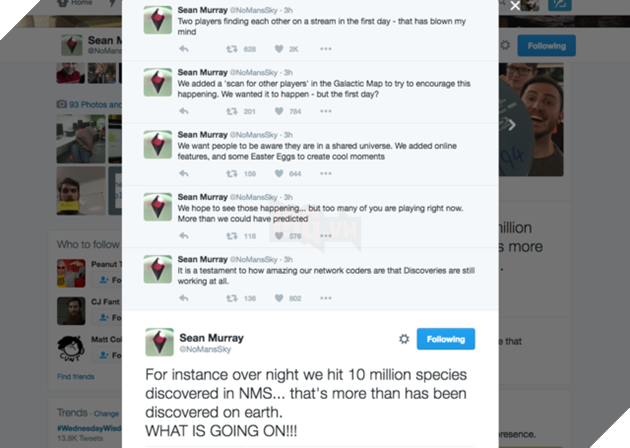Retweet the 'scan for other players' tweet
This screenshot has width=630, height=448.
pos(229,111)
